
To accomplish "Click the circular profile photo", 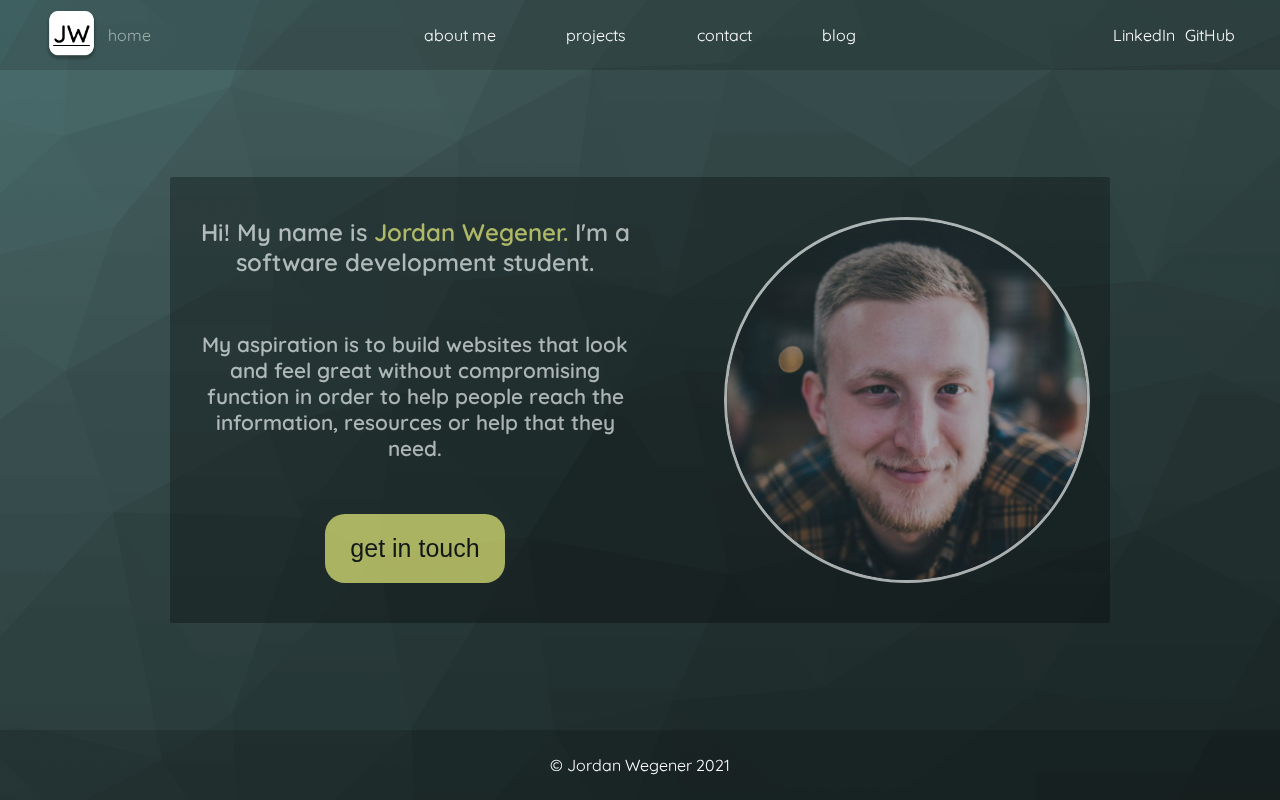I will click(x=907, y=400).
